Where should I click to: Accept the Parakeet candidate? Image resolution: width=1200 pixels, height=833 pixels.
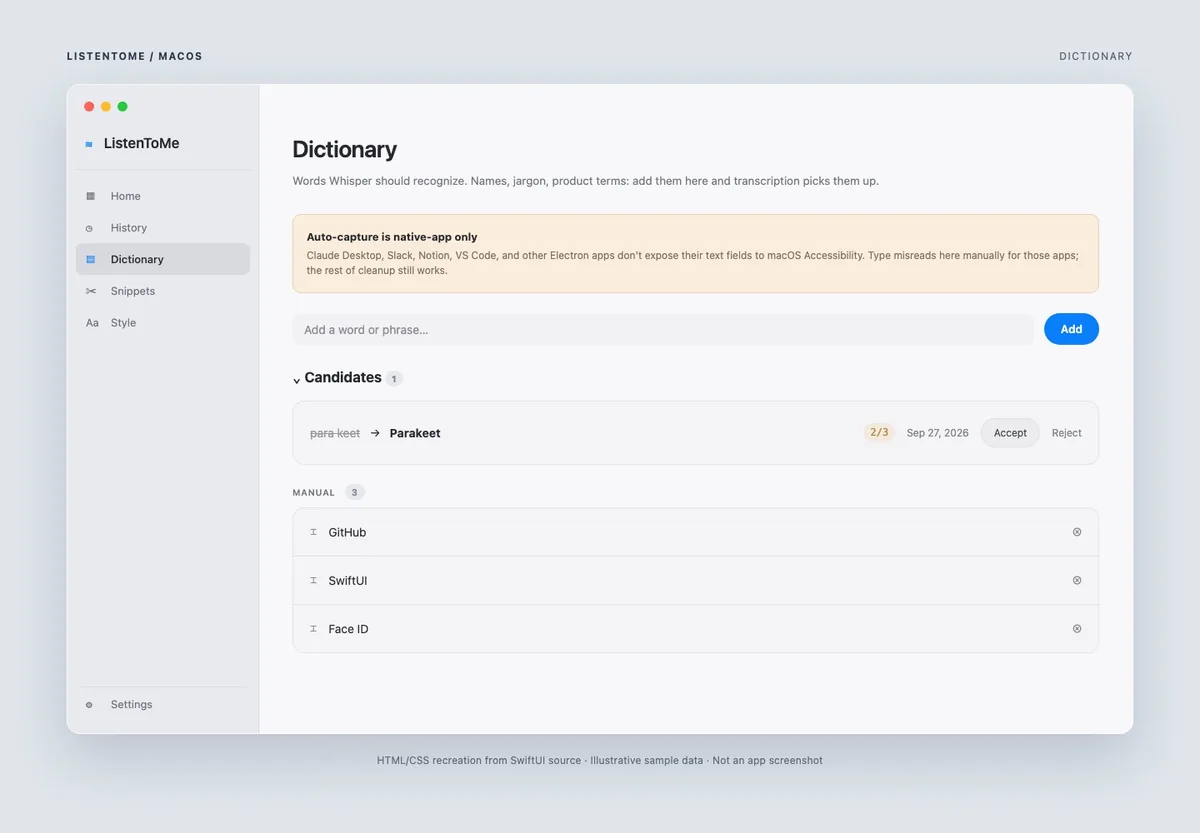coord(1010,433)
